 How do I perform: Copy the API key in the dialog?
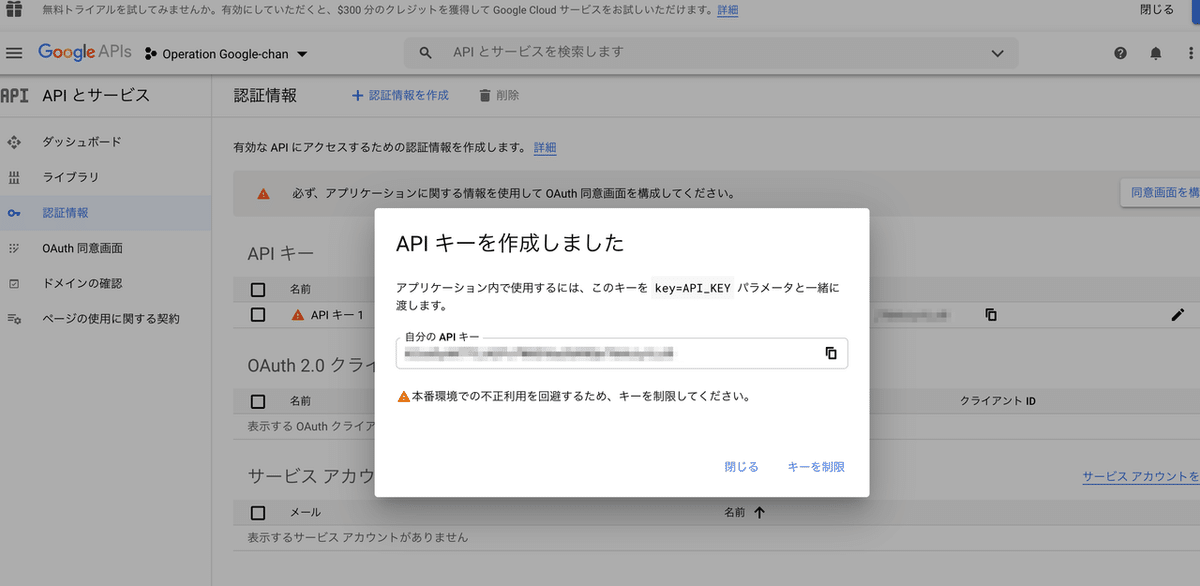coord(831,352)
